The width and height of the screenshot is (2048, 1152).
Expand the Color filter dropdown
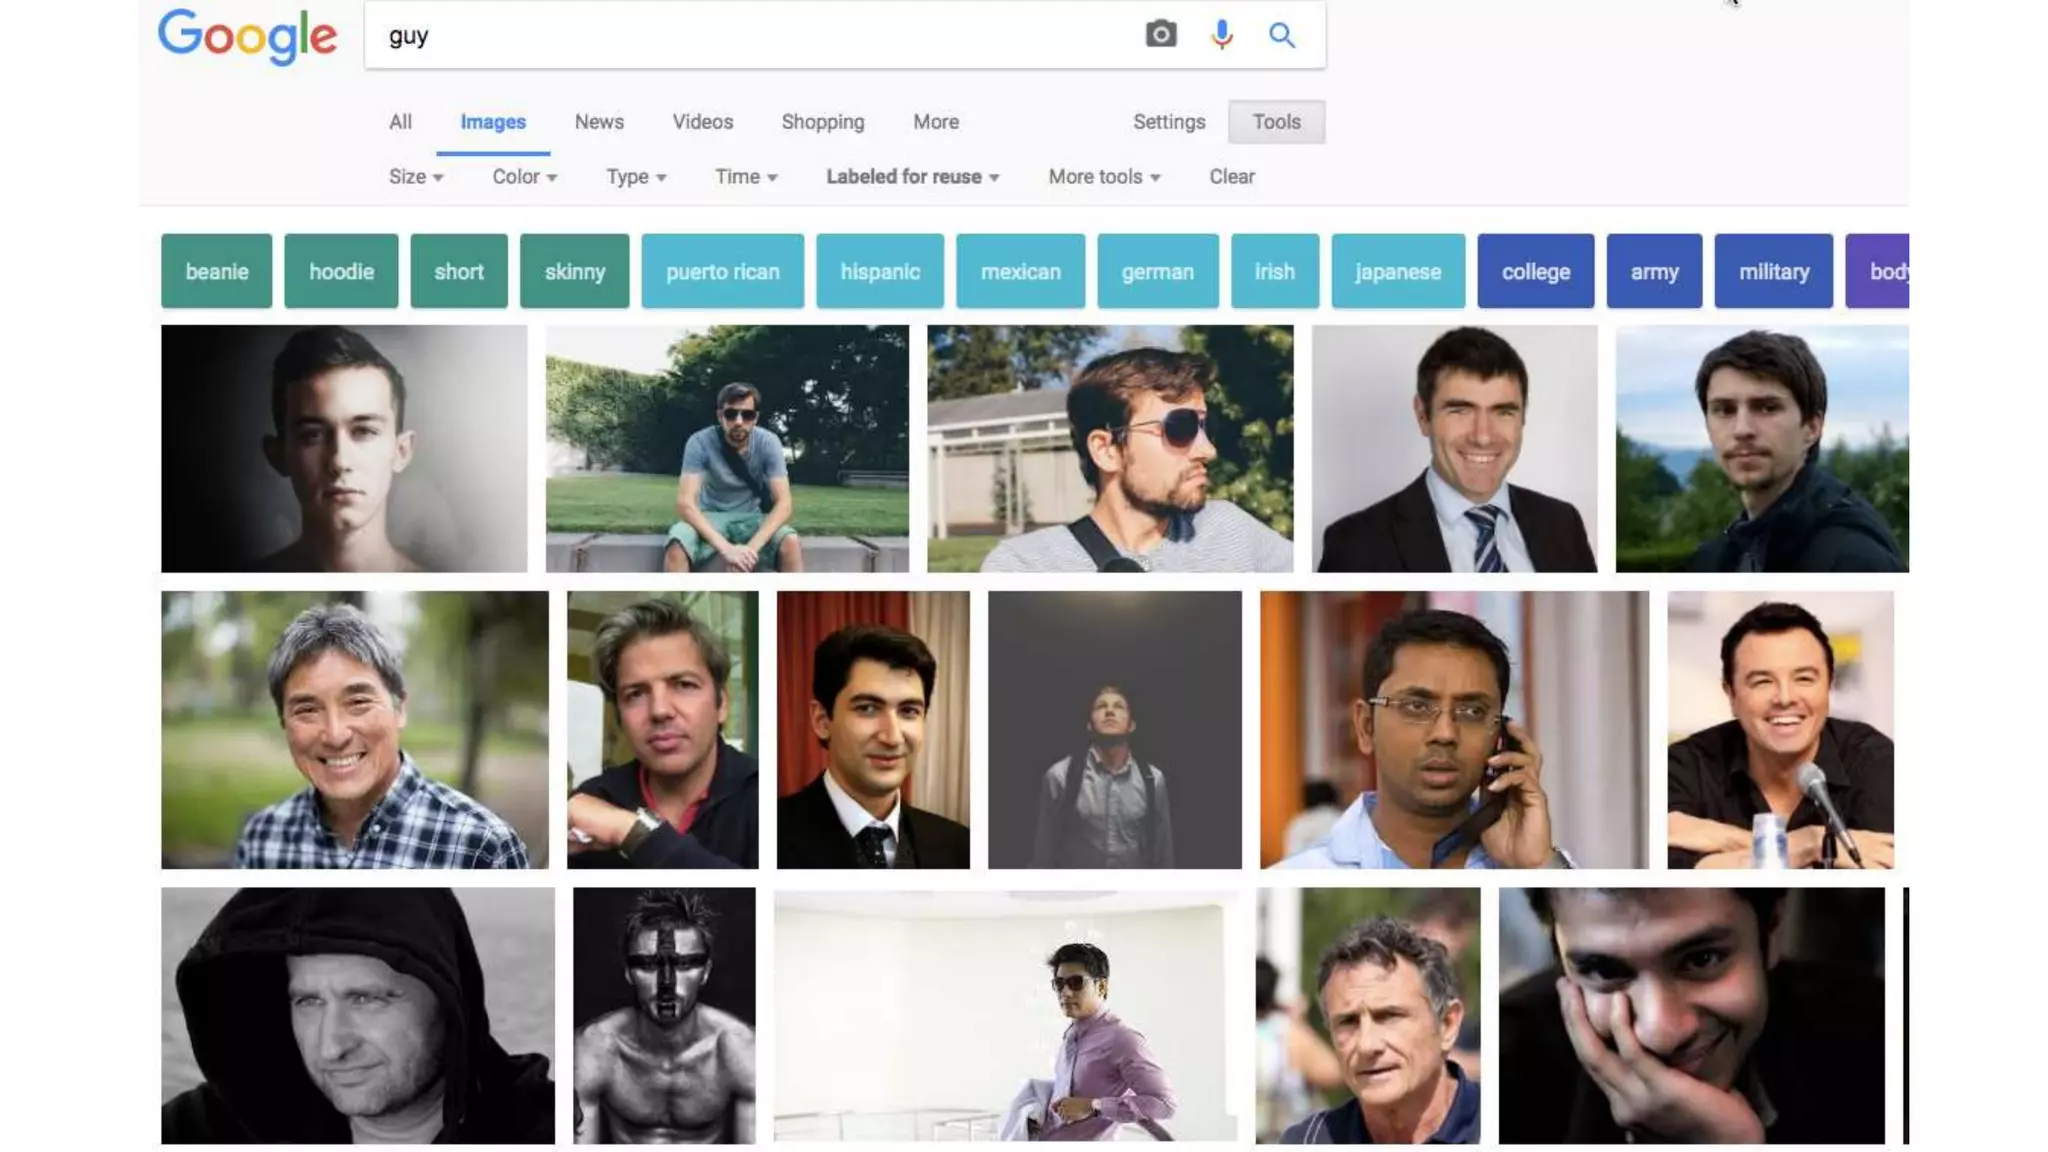(524, 177)
